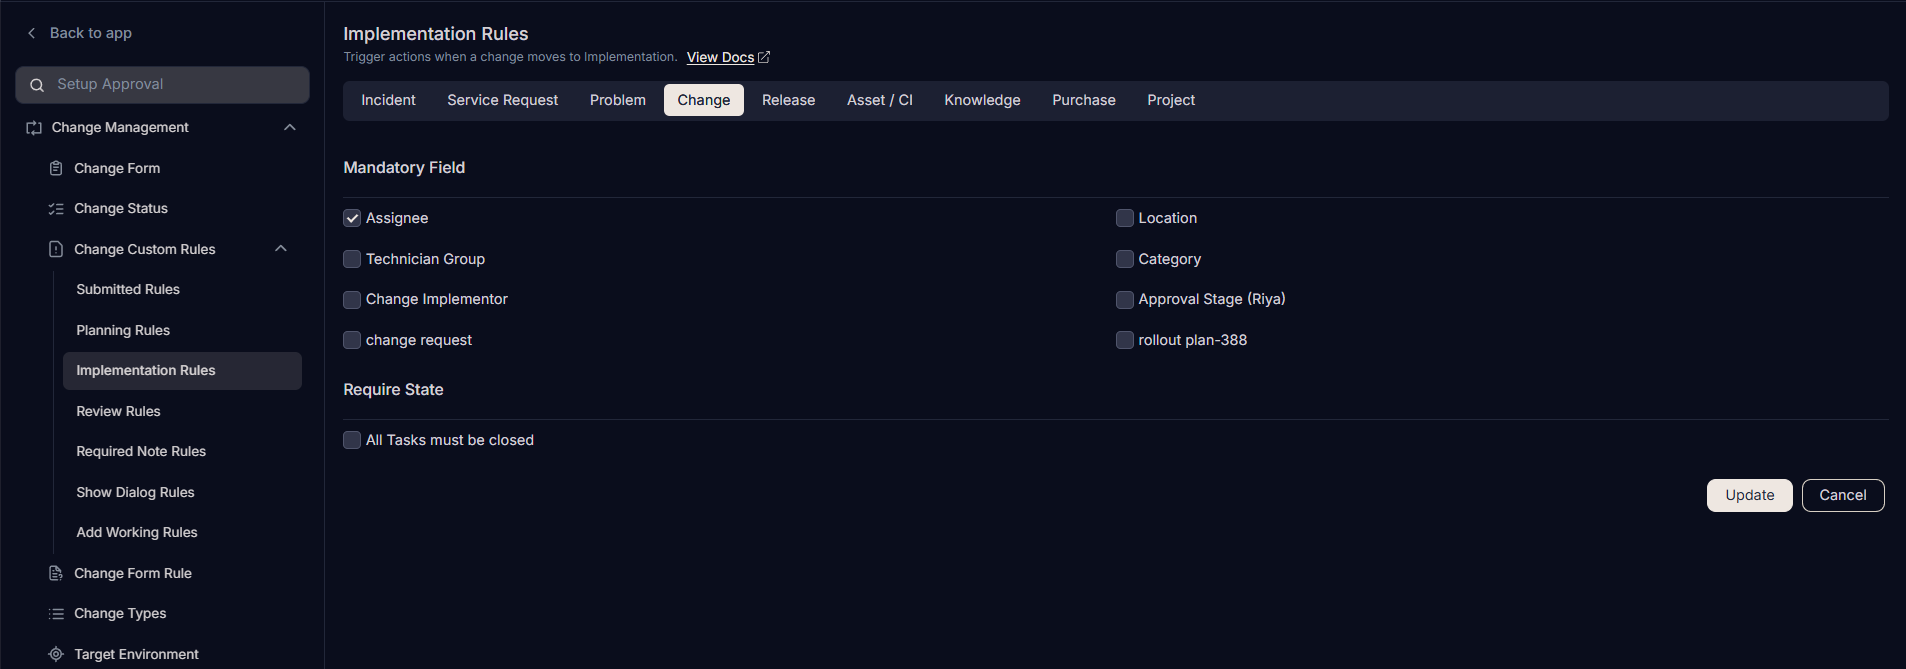1906x669 pixels.
Task: Check the rollout plan-388 checkbox
Action: click(x=1125, y=340)
